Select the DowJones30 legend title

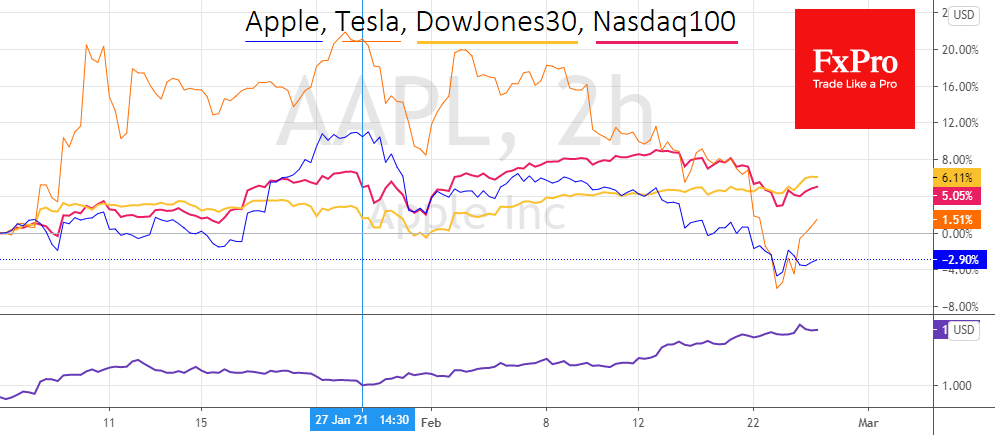pos(498,24)
